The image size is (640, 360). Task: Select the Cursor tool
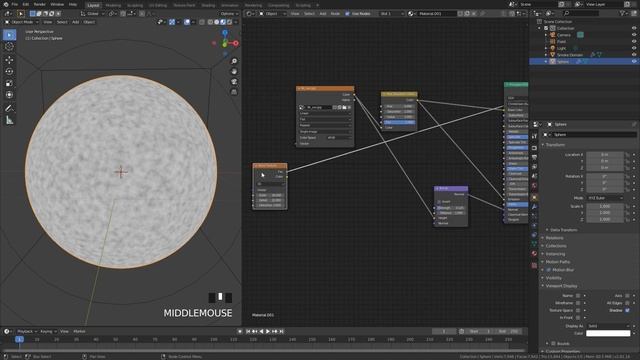pos(9,47)
